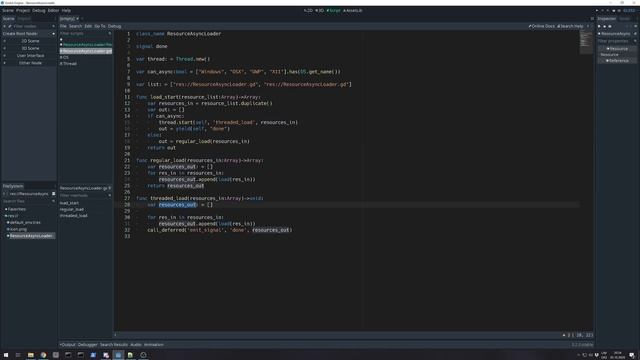Select the Thread help entry

point(68,64)
